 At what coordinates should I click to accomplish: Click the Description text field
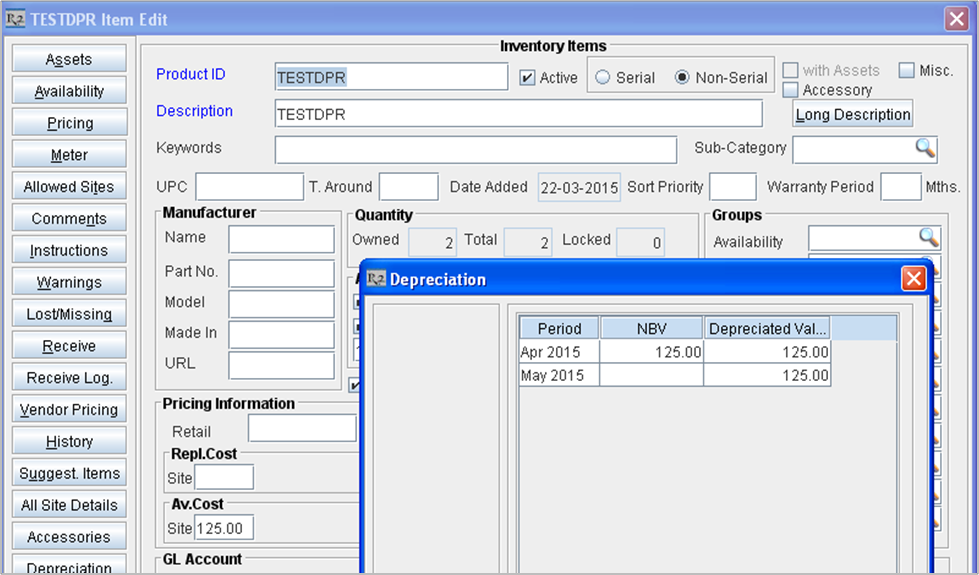[518, 114]
